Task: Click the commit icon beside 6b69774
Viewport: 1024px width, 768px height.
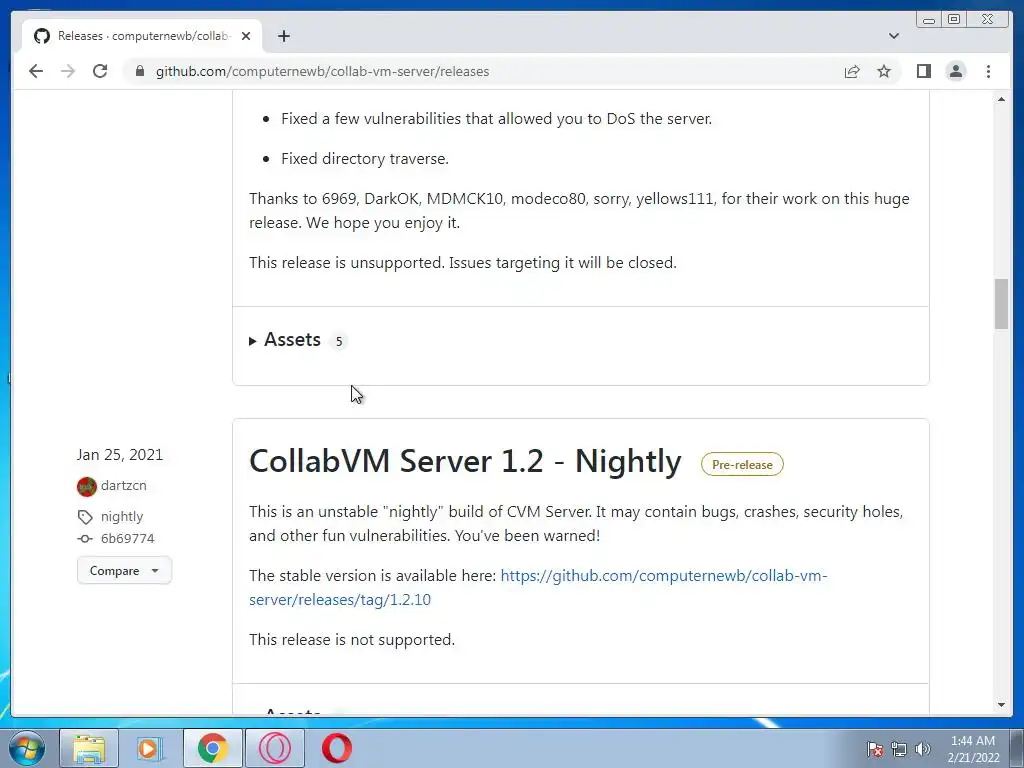Action: pos(85,539)
